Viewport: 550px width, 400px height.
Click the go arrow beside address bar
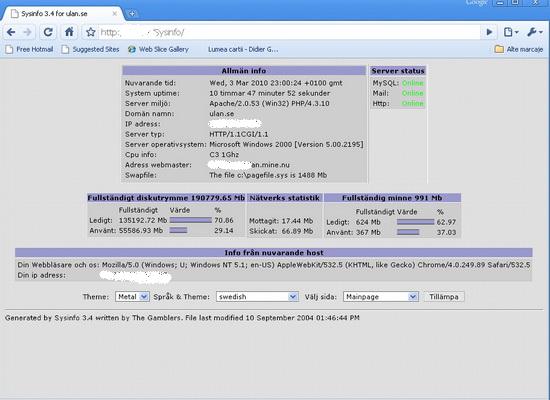click(x=489, y=32)
